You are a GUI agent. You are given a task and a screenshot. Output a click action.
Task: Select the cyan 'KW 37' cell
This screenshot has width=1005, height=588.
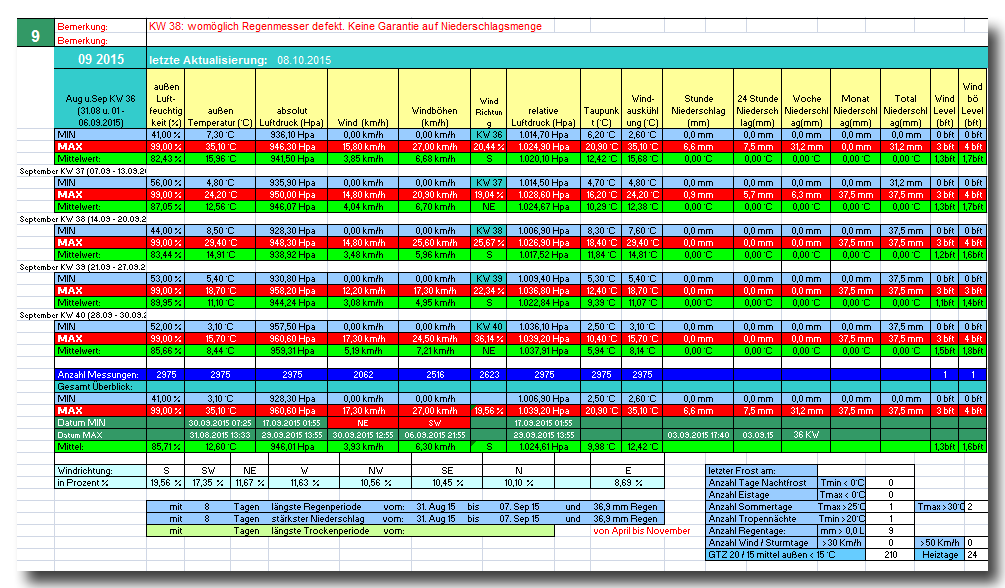(488, 183)
